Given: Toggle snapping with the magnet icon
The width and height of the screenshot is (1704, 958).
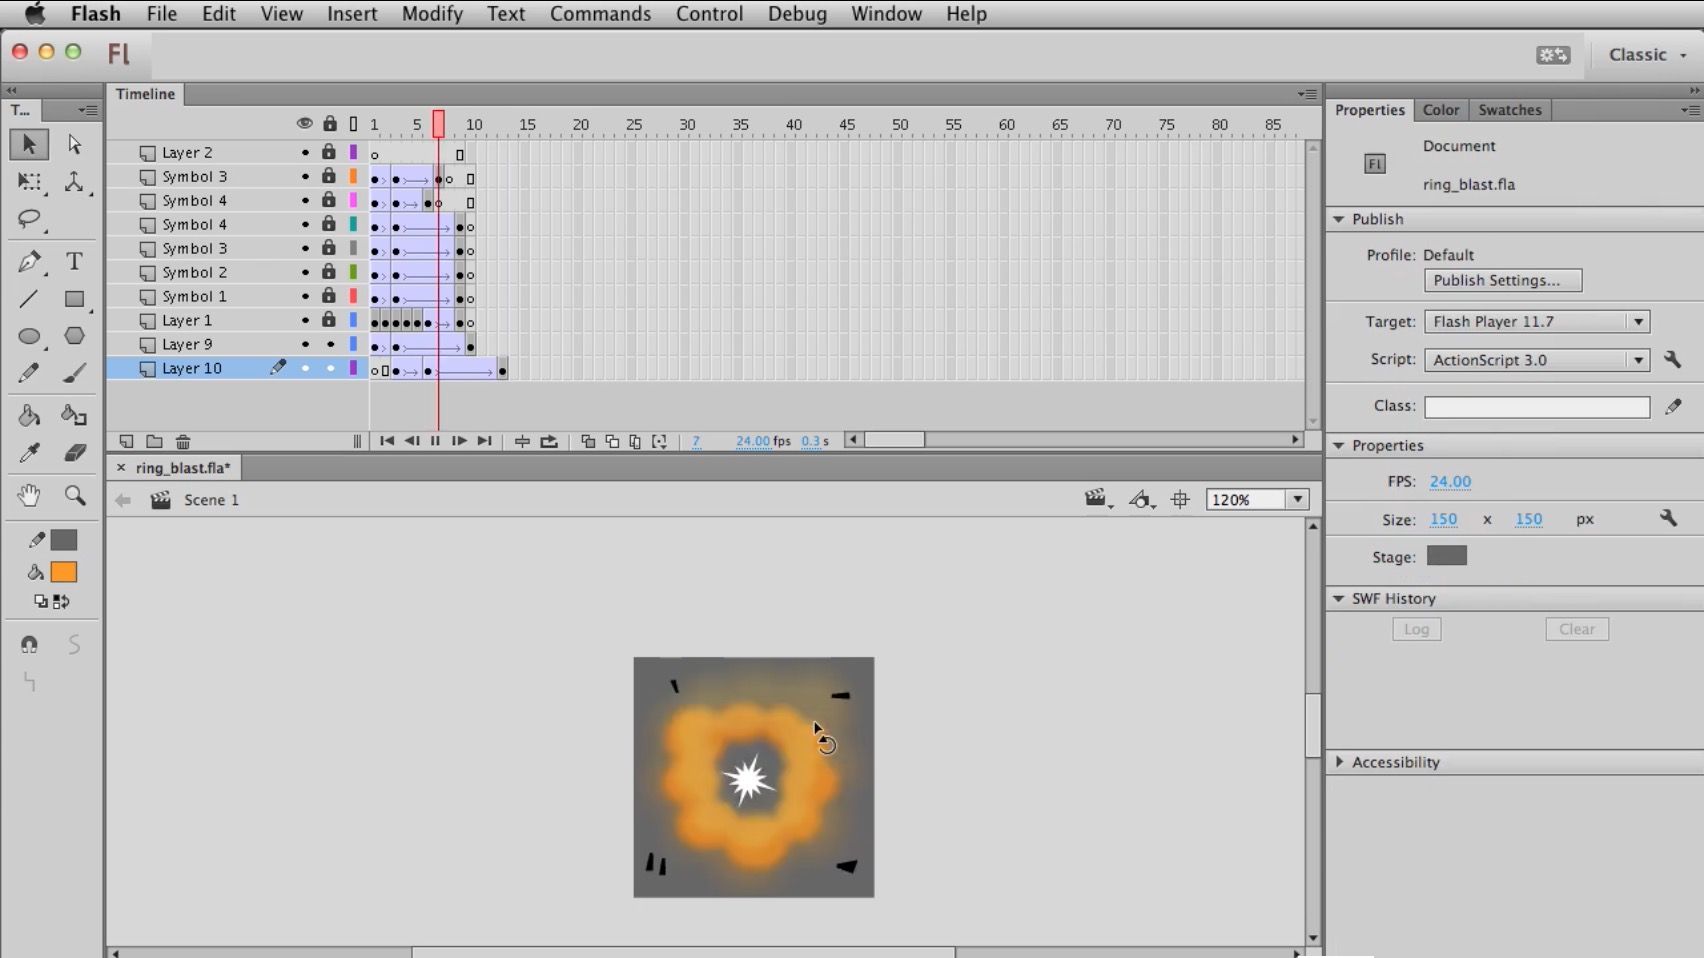Looking at the screenshot, I should [x=29, y=644].
